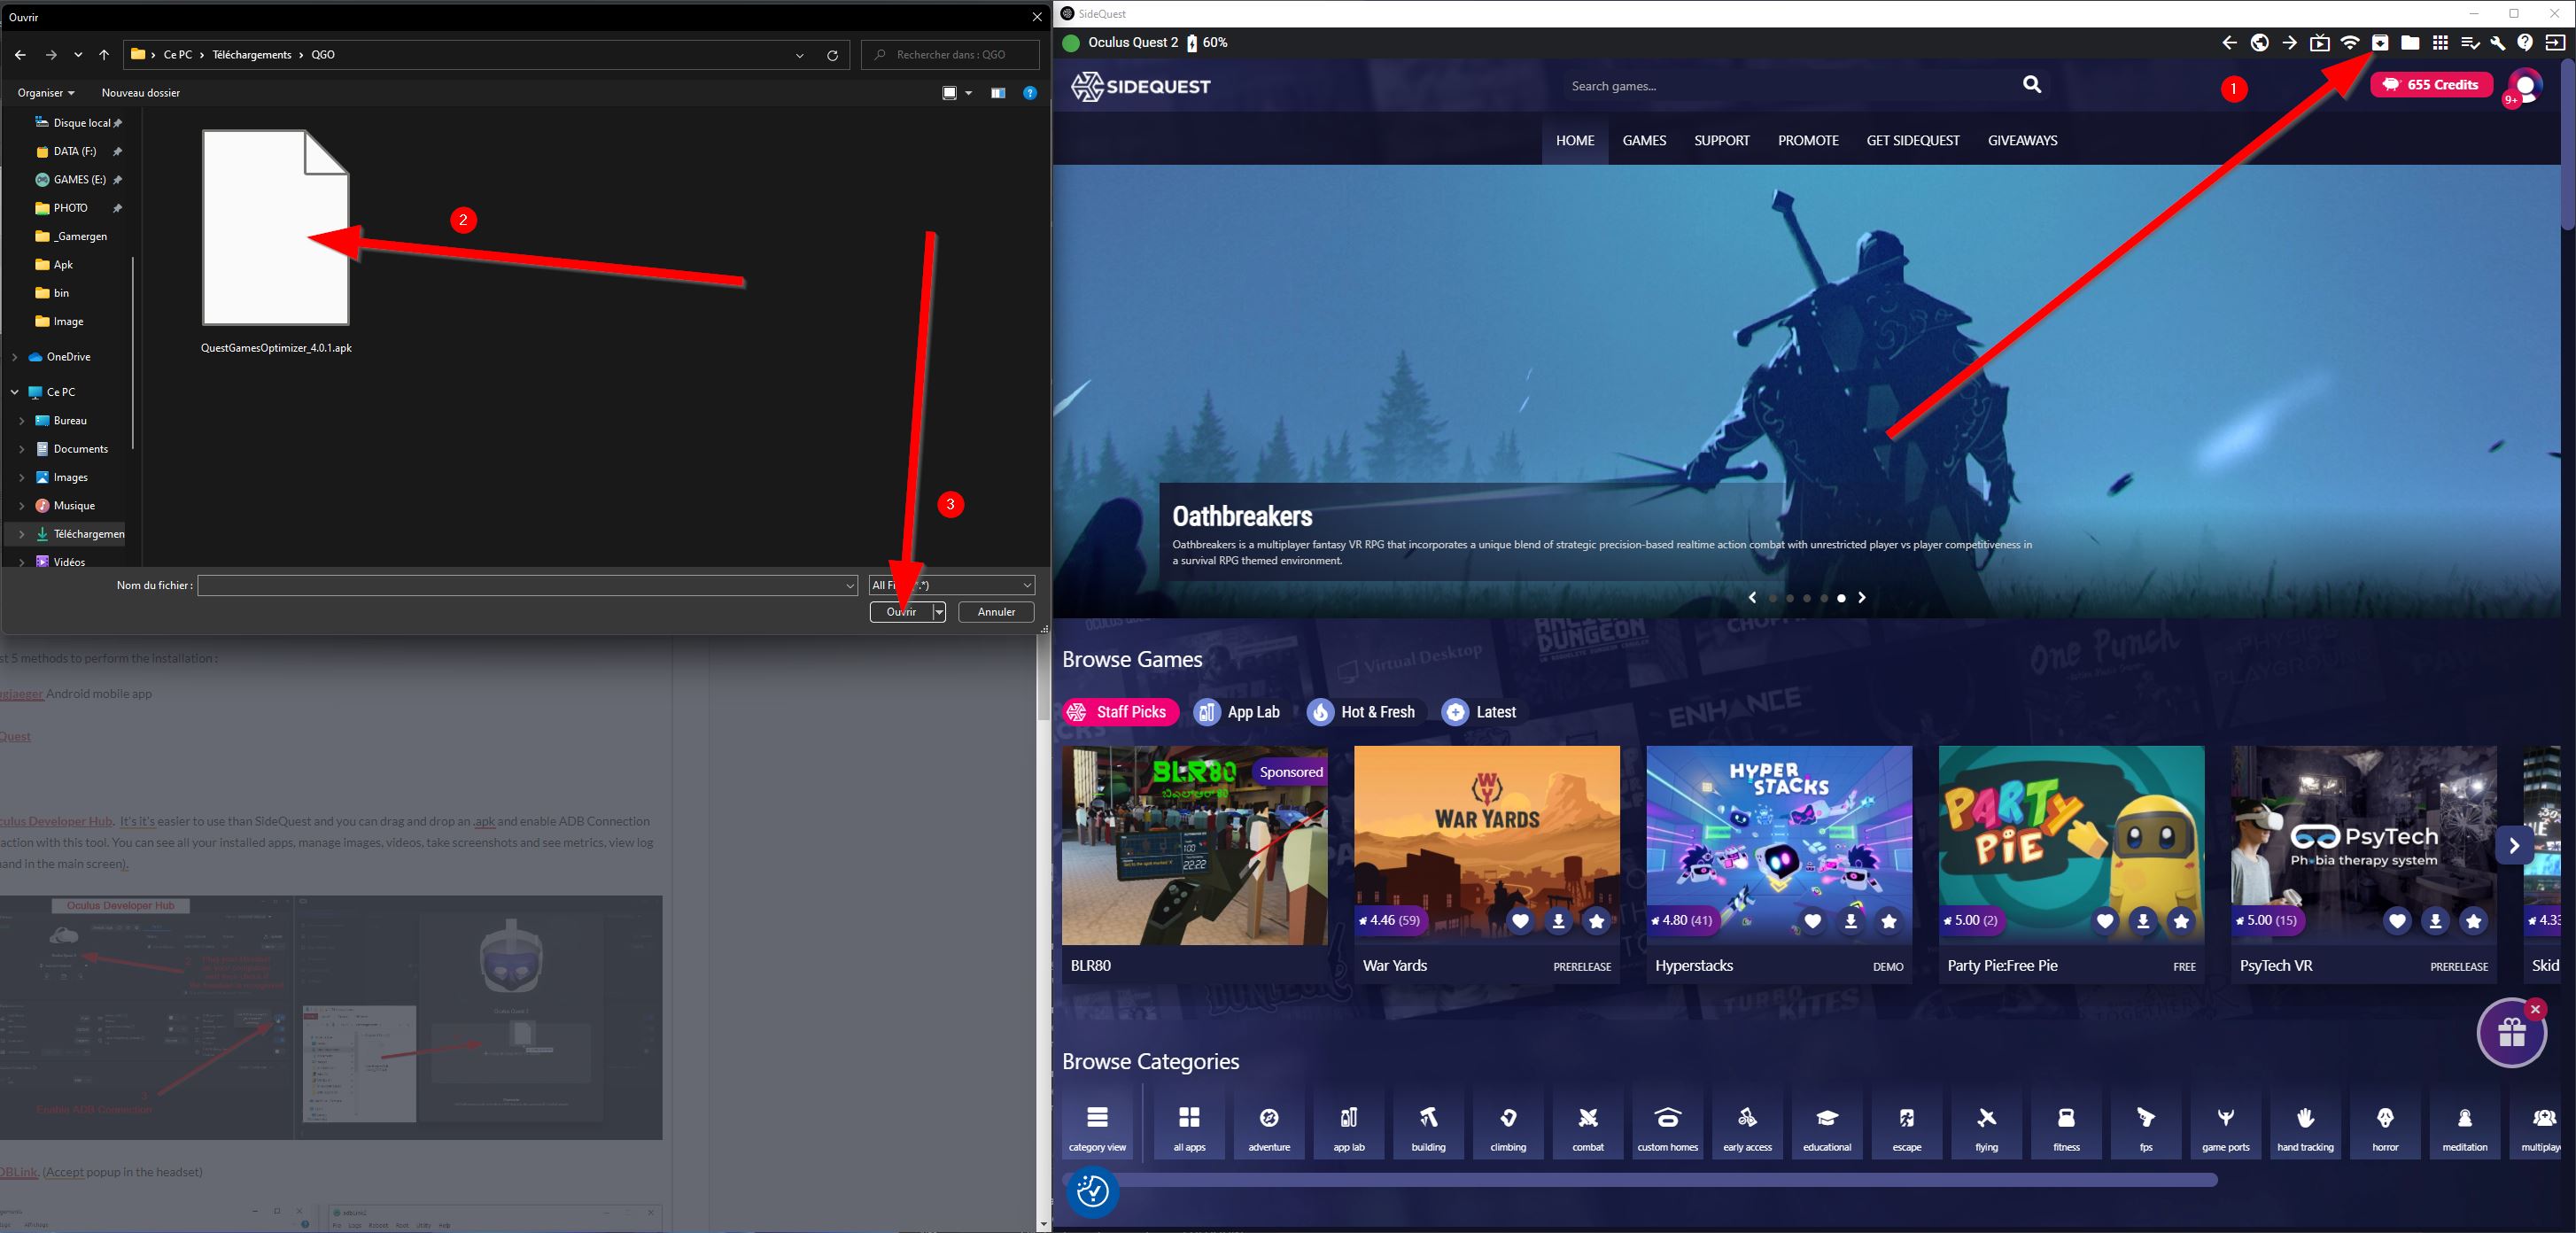Click the categories horizontal scrollbar
Viewport: 2576px width, 1233px height.
tap(1640, 1181)
